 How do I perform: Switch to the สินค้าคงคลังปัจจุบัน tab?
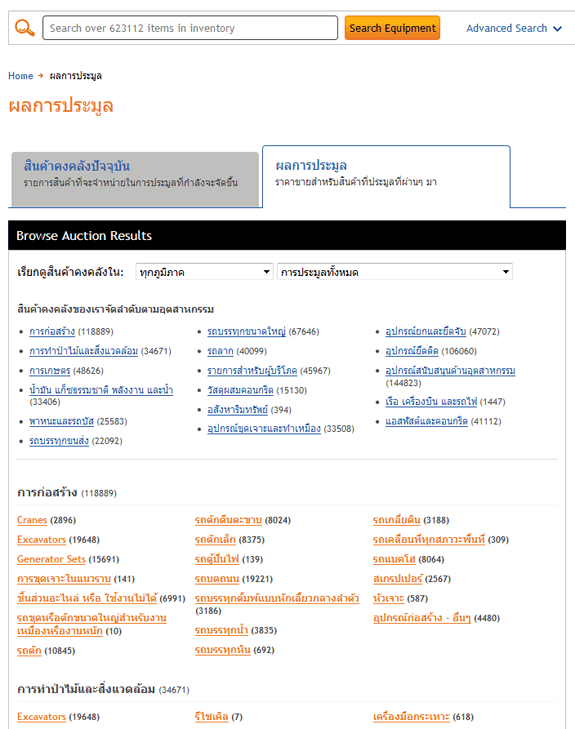[135, 179]
